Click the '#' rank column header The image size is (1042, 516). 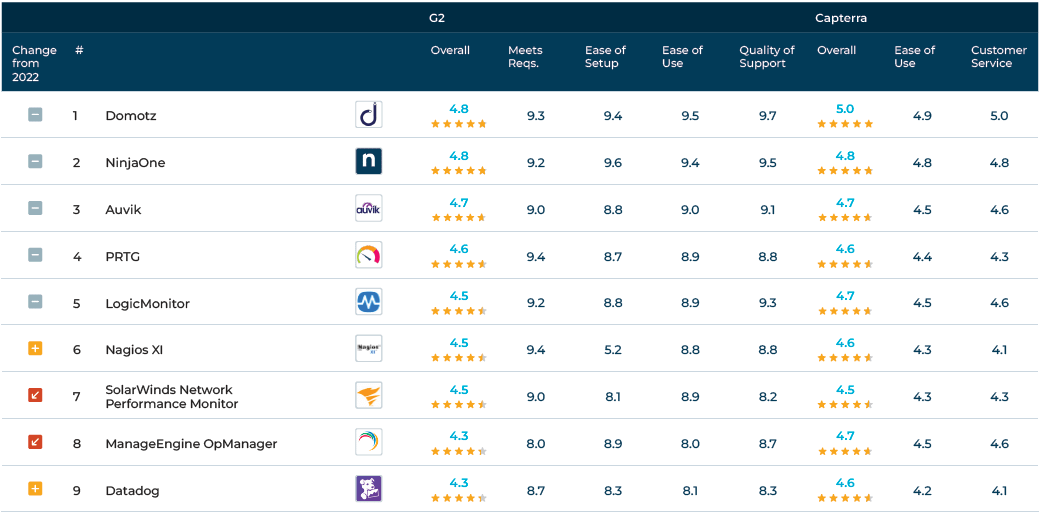[78, 50]
